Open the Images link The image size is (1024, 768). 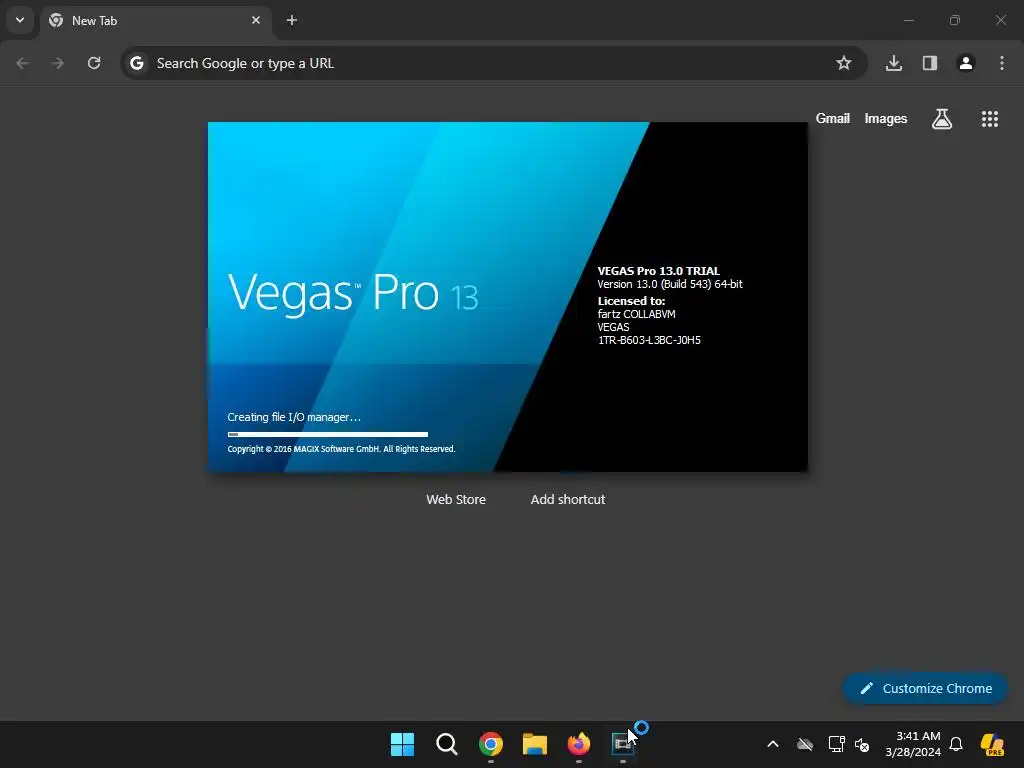[x=886, y=119]
